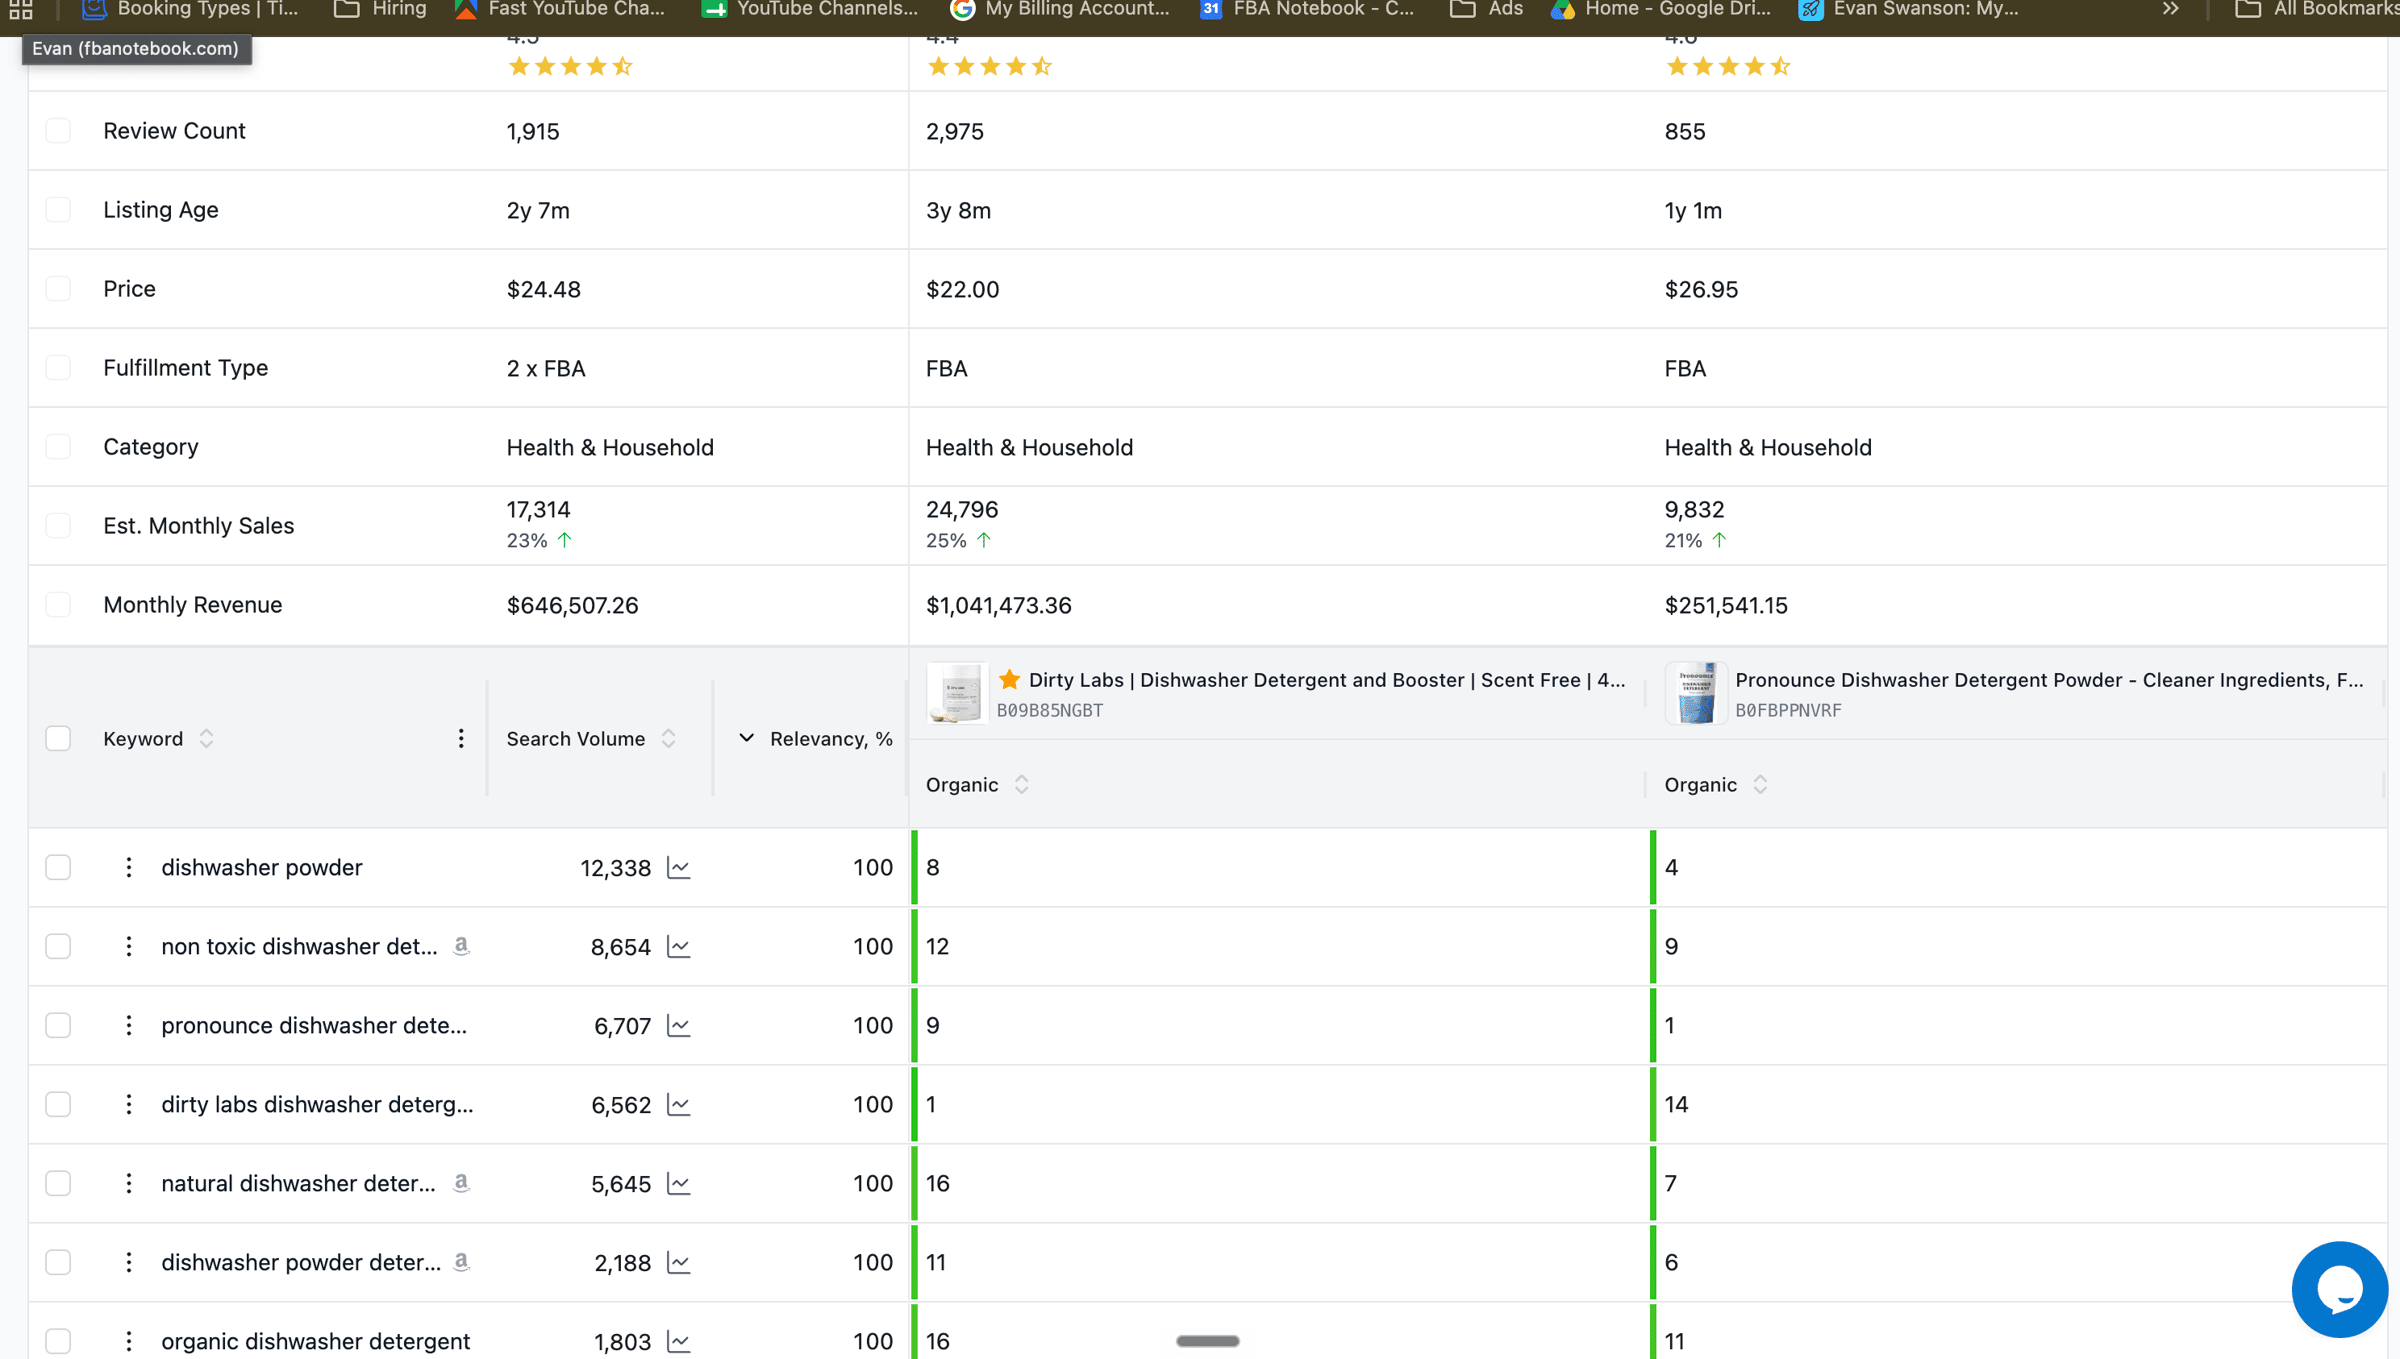The height and width of the screenshot is (1359, 2400).
Task: Show trend graph for natural dishwasher detergent keyword
Action: [678, 1183]
